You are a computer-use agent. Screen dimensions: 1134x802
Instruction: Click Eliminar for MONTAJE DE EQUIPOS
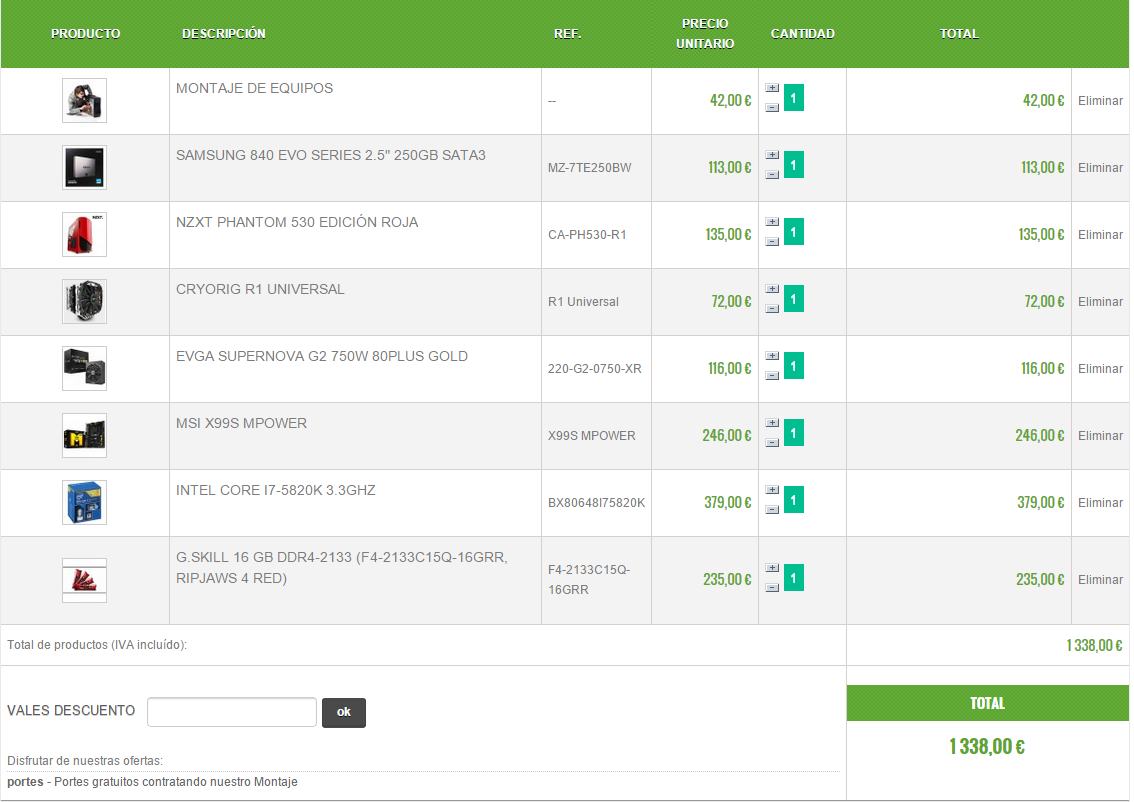pyautogui.click(x=1100, y=101)
